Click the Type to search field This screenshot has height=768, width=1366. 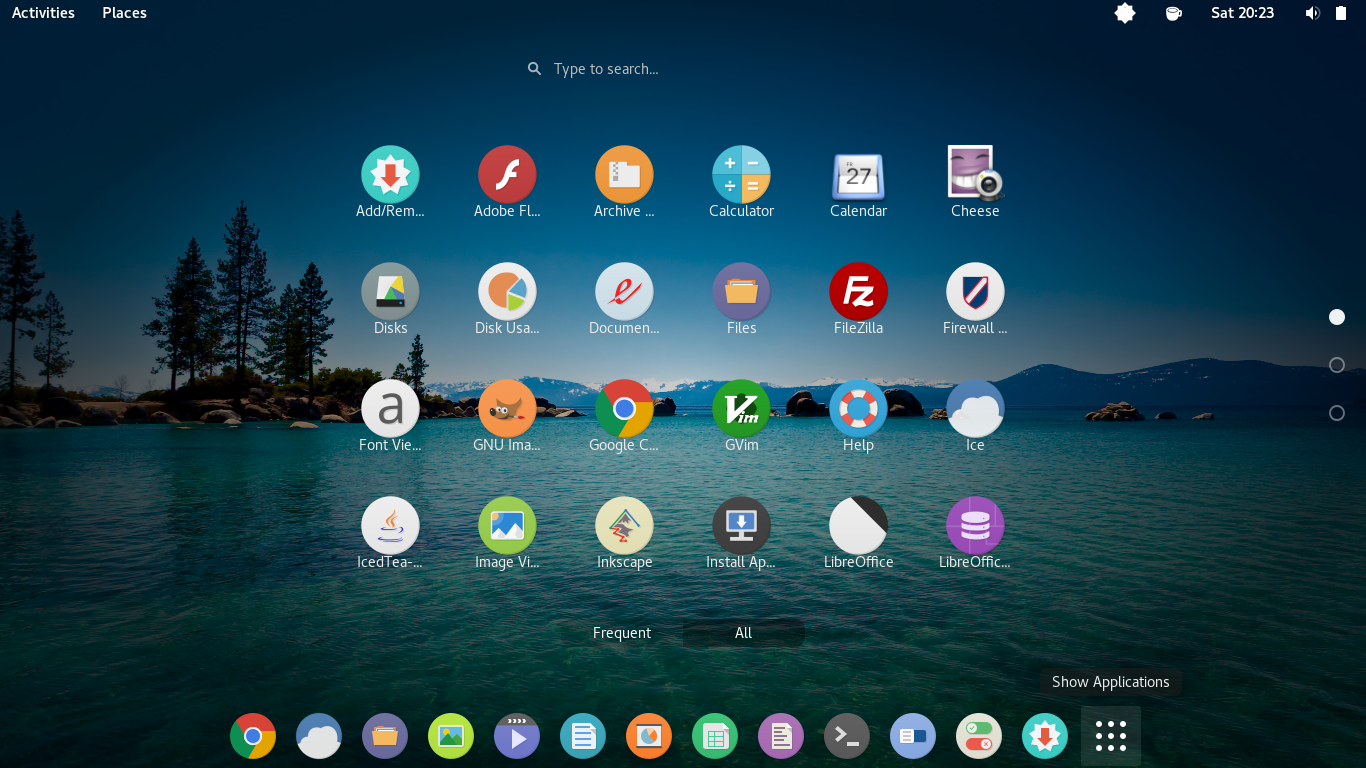click(683, 69)
